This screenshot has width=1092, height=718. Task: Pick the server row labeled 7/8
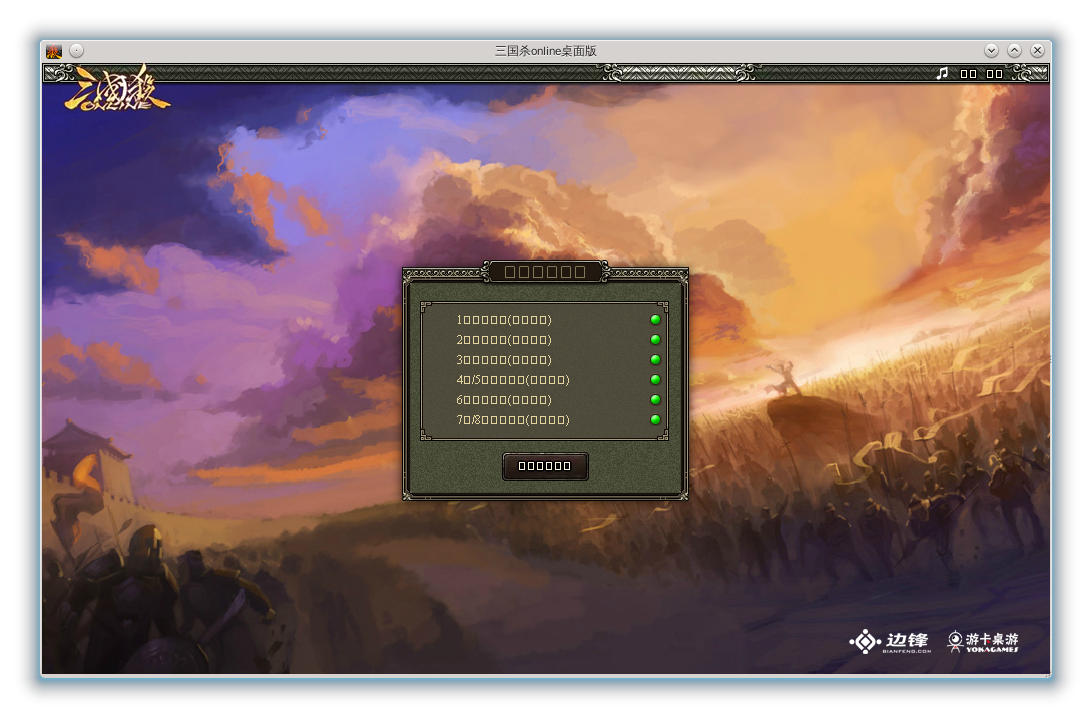click(x=545, y=420)
